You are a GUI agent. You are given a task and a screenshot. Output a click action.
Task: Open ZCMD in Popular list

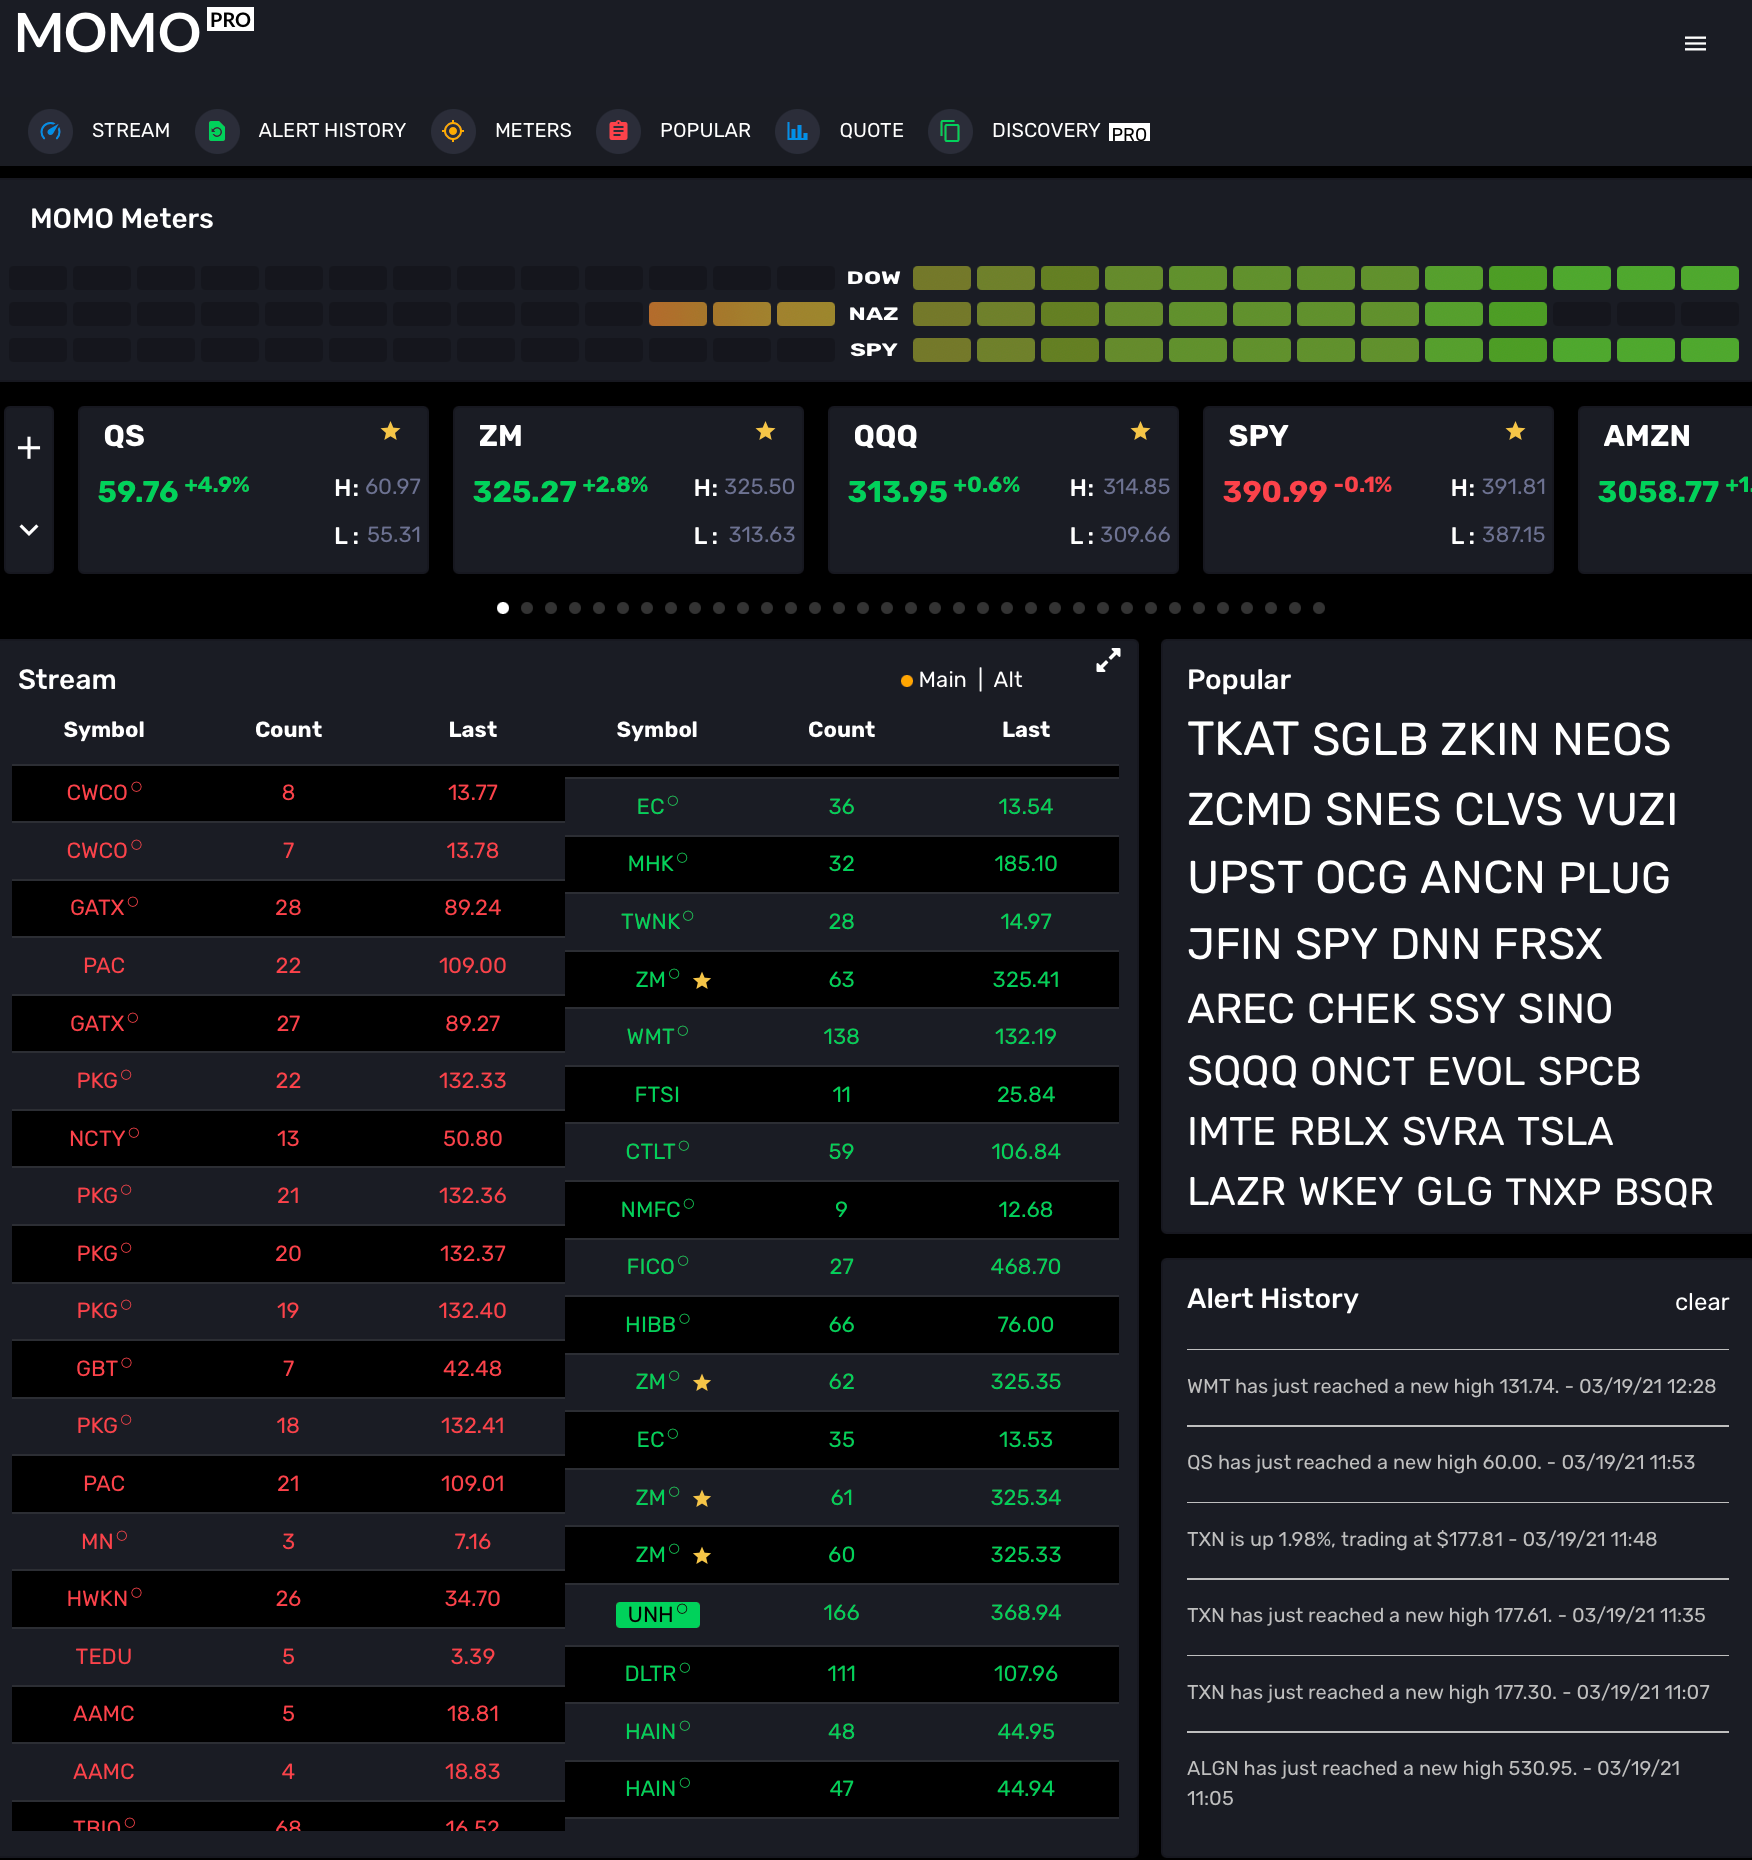1249,810
